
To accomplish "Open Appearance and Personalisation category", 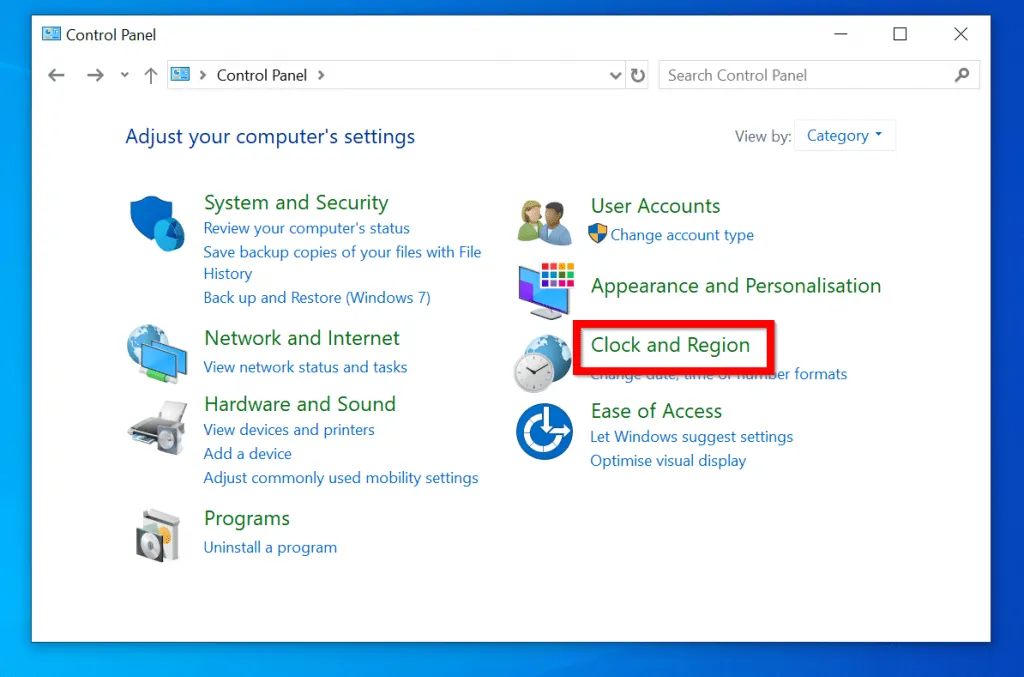I will [x=736, y=286].
